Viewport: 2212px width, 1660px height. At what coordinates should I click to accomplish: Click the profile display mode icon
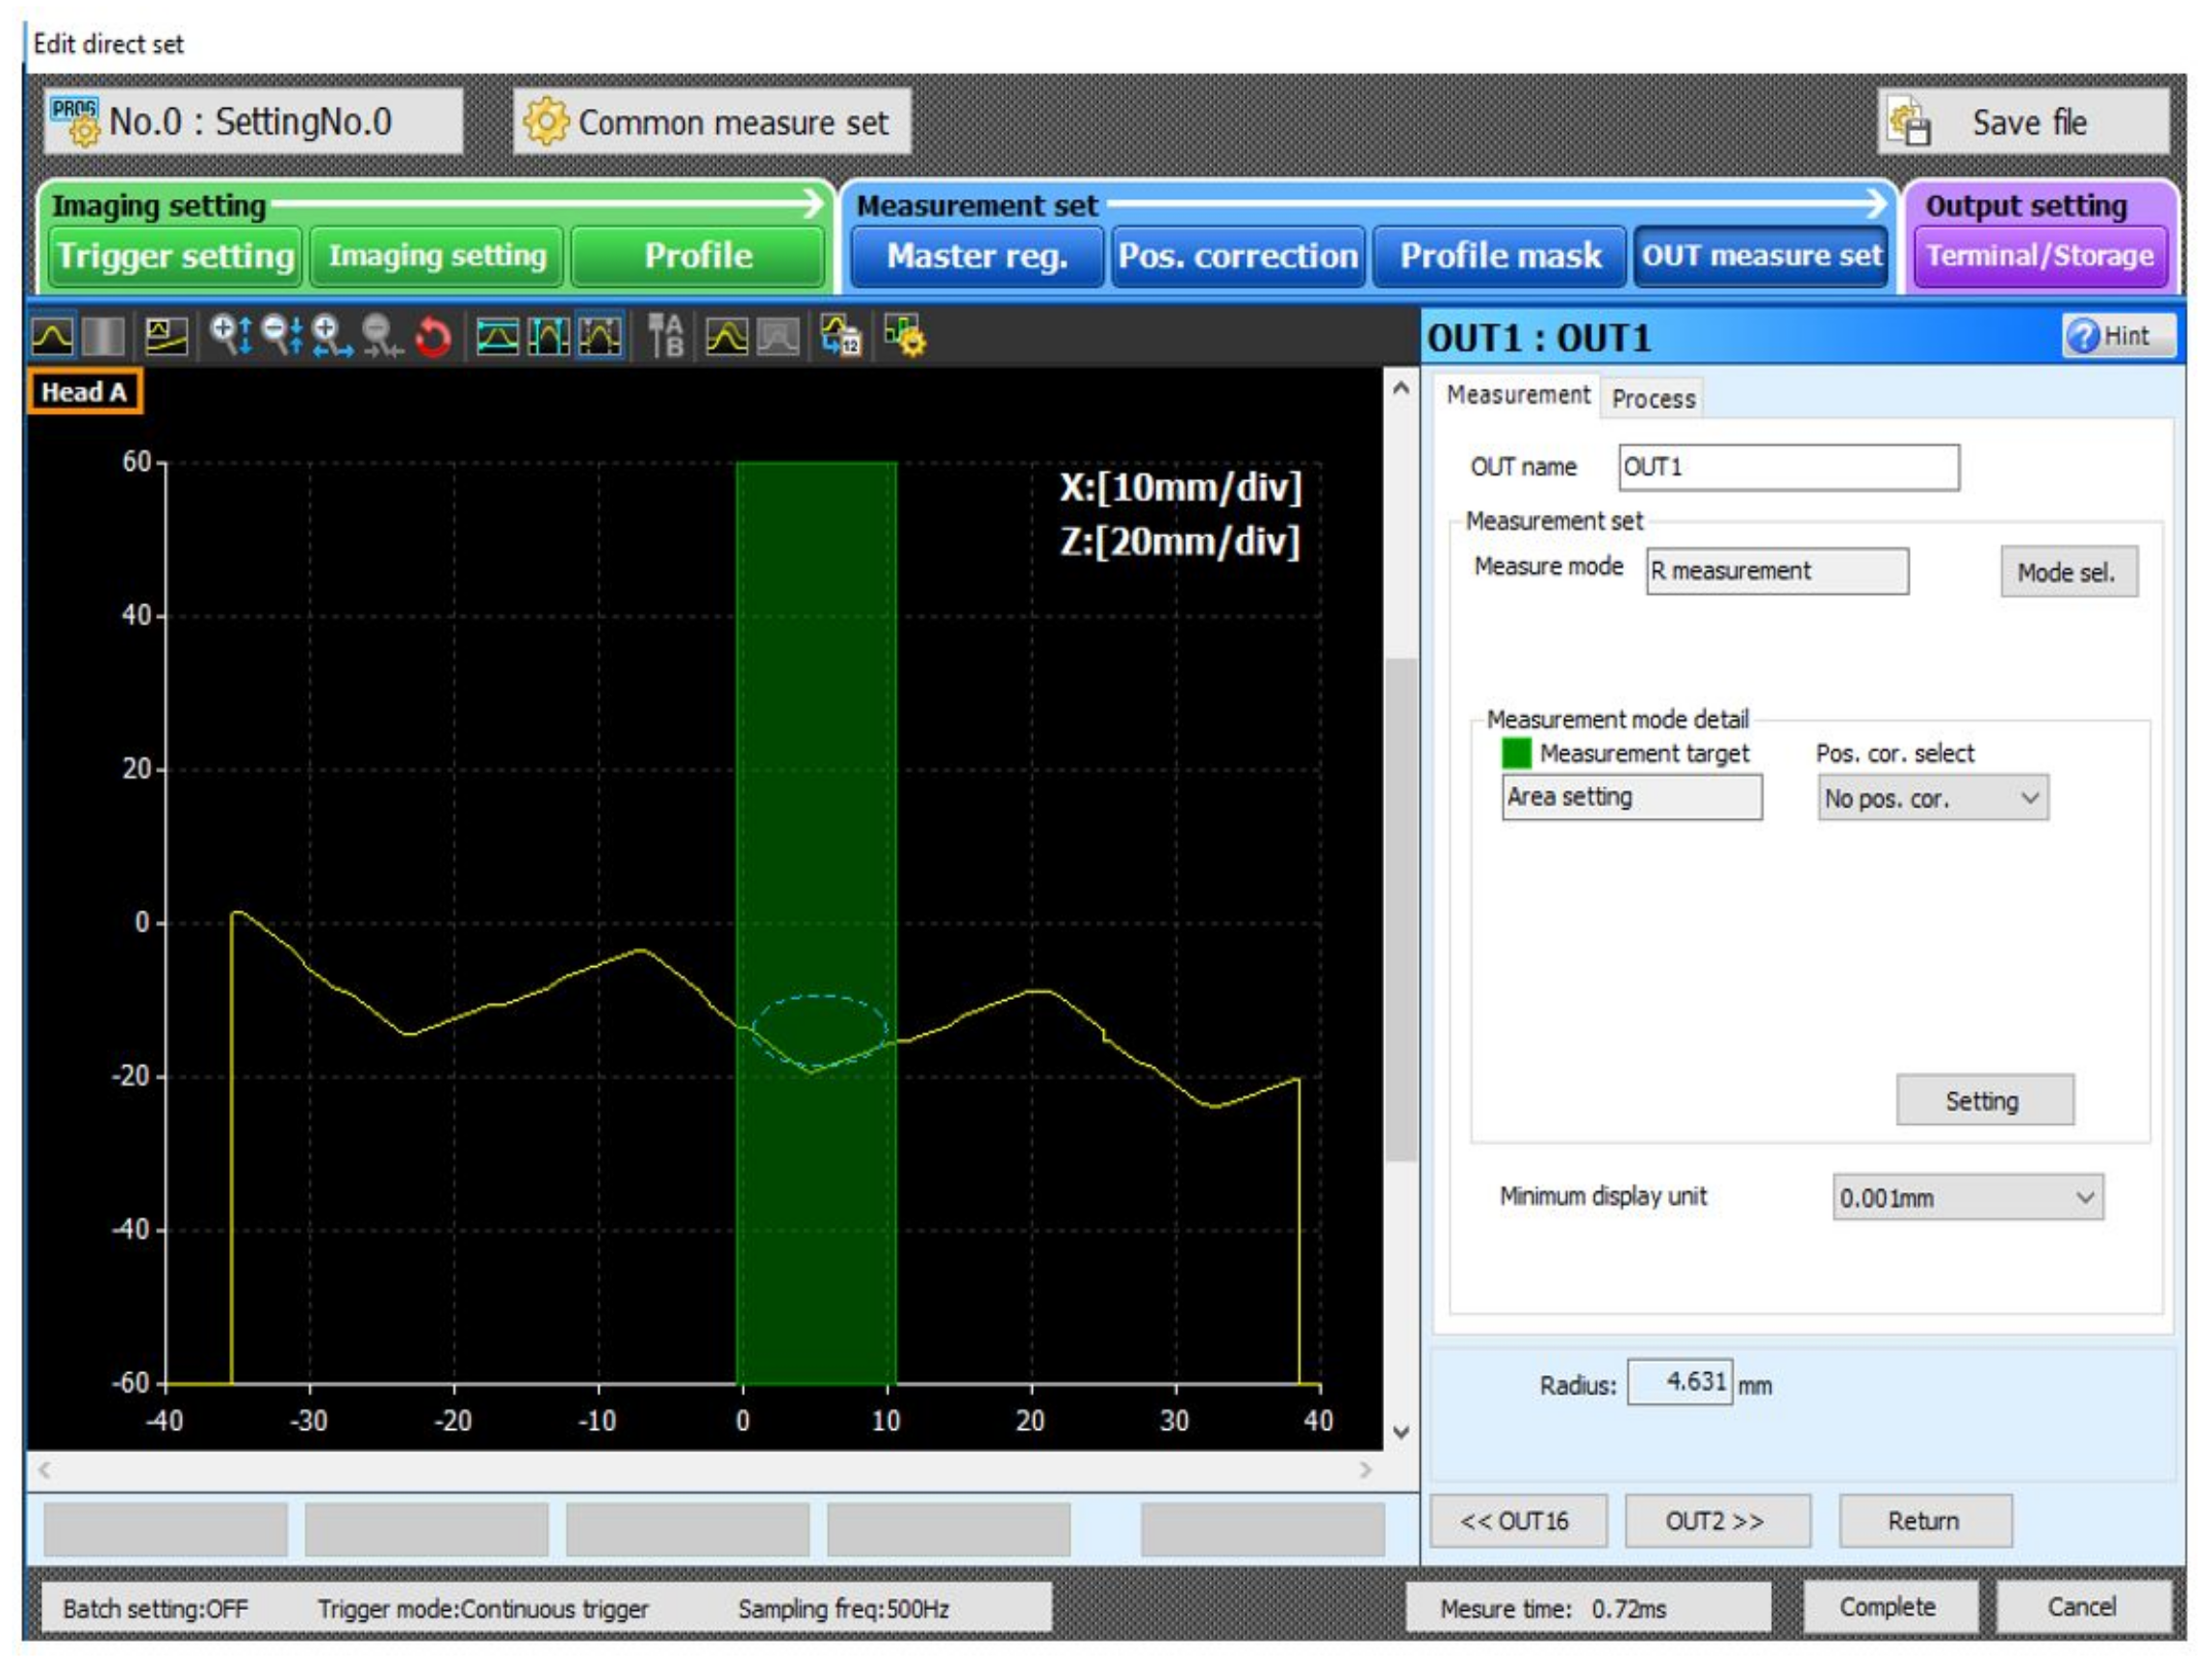pyautogui.click(x=52, y=336)
